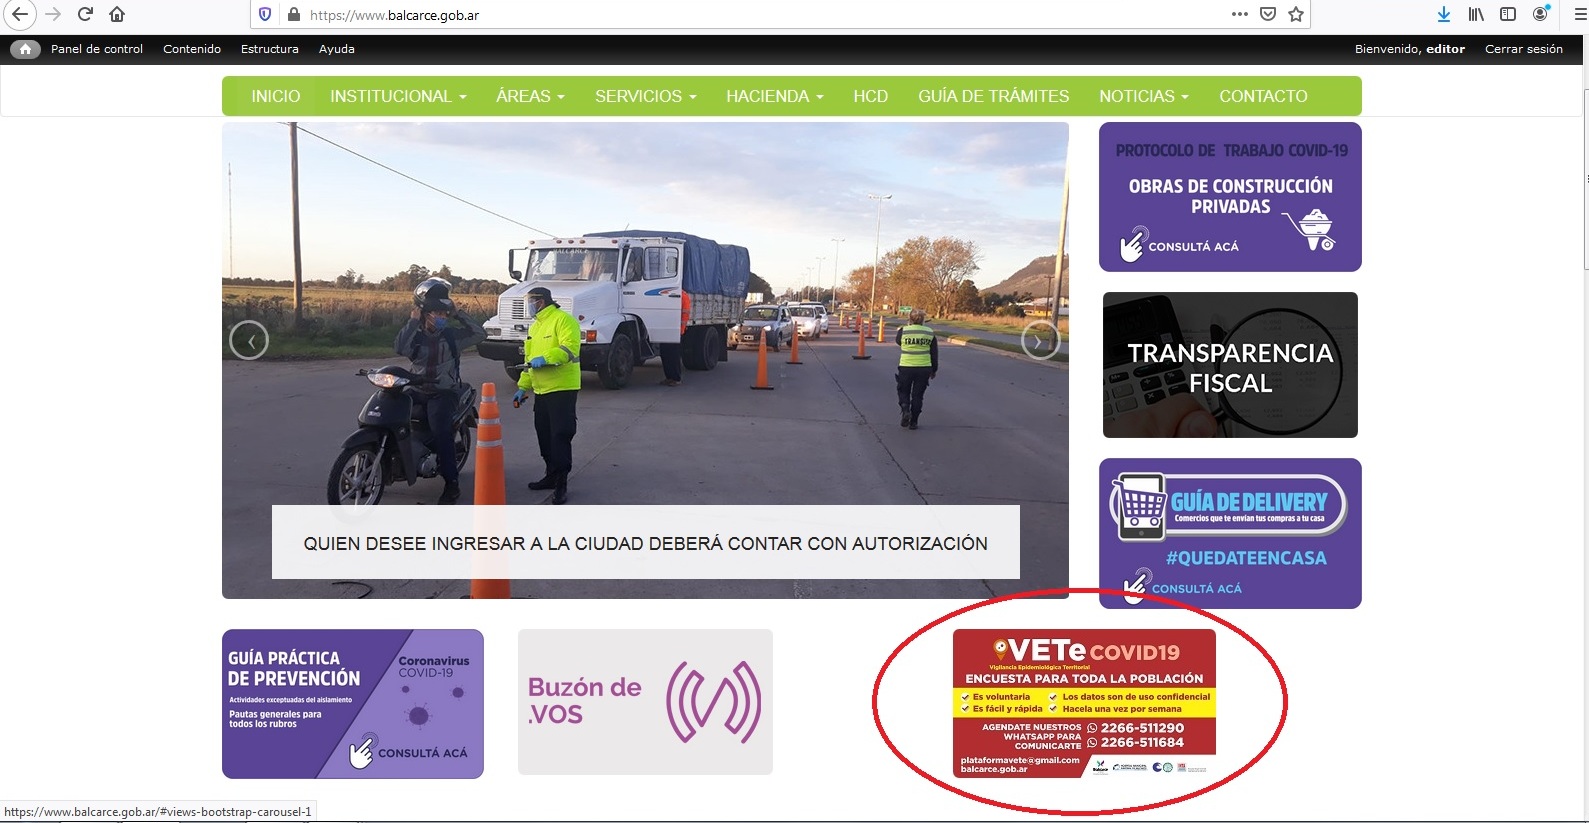1589x823 pixels.
Task: Bookmark this page with the star icon
Action: pyautogui.click(x=1296, y=14)
